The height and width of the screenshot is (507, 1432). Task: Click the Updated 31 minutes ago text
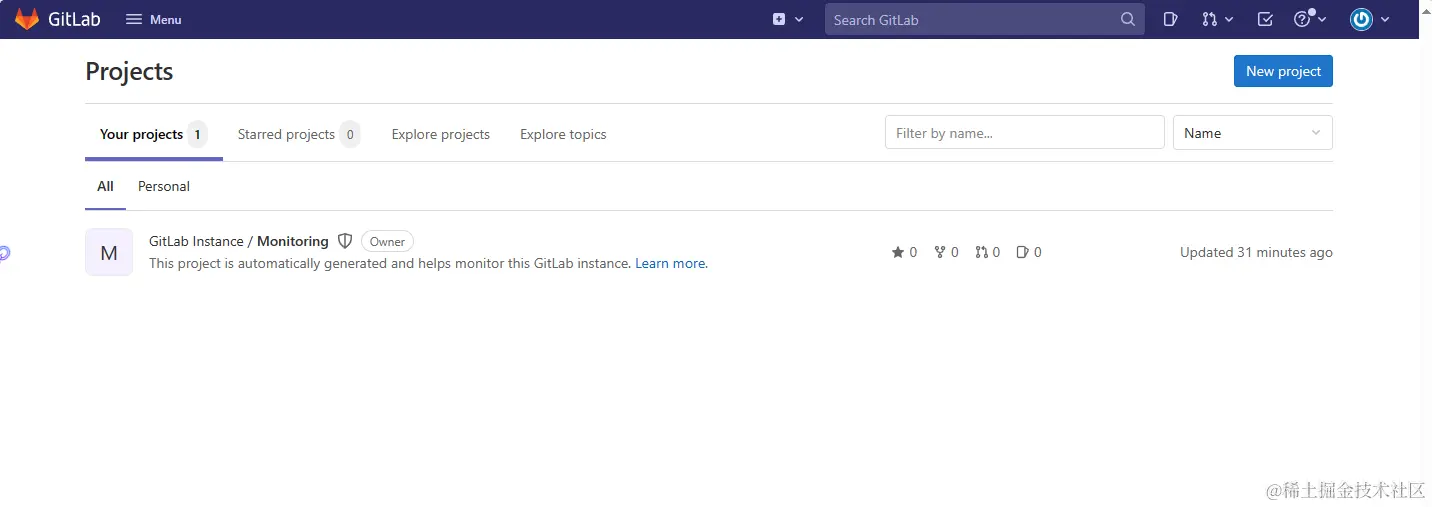tap(1256, 252)
